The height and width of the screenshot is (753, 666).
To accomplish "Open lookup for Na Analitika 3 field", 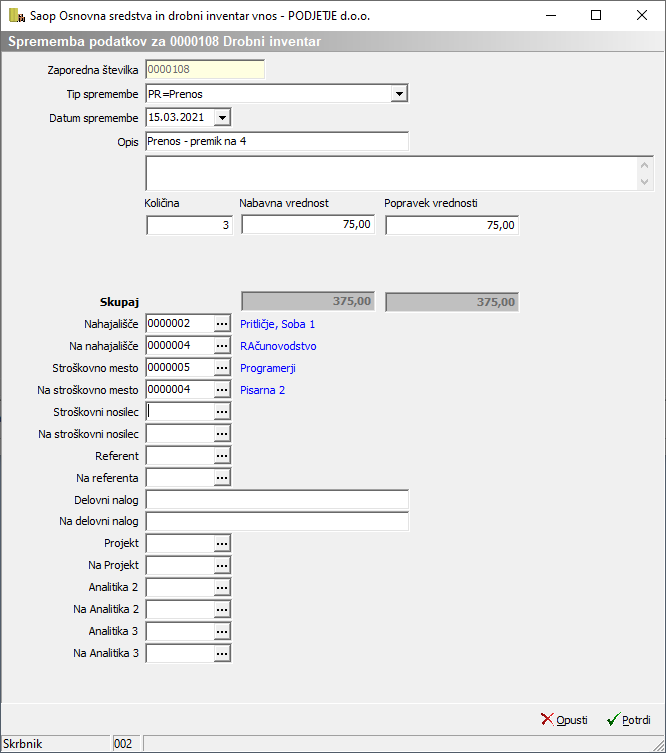I will click(222, 654).
